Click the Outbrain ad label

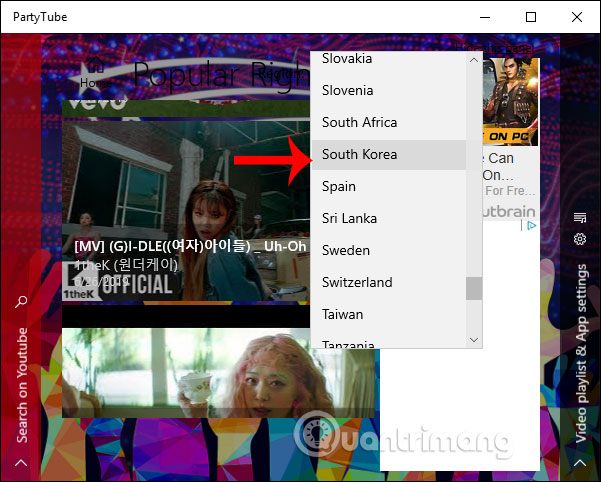(x=509, y=211)
